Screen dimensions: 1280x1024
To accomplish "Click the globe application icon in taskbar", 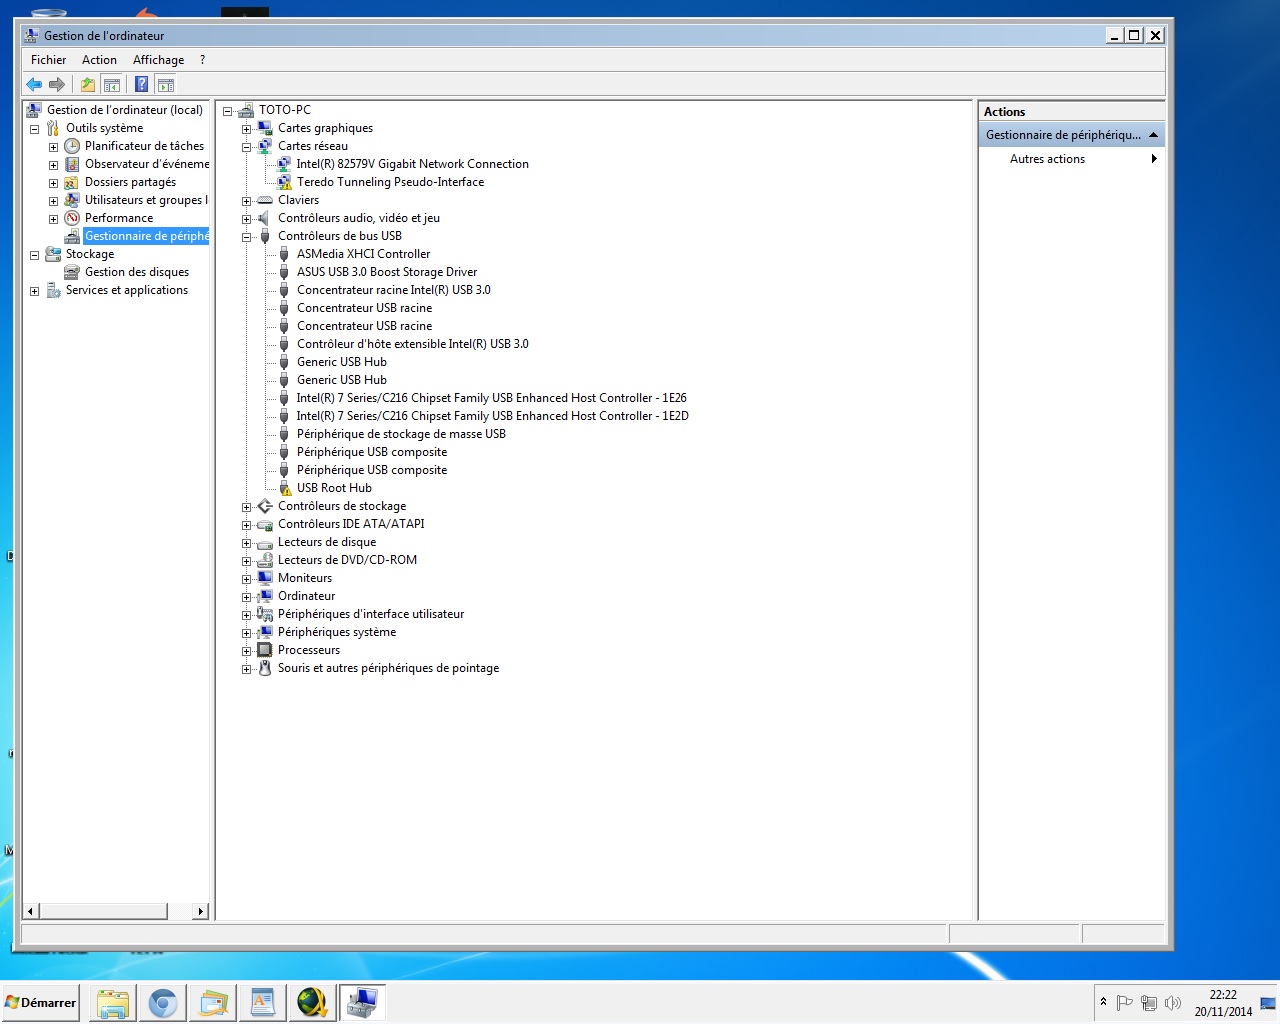I will coord(312,1003).
